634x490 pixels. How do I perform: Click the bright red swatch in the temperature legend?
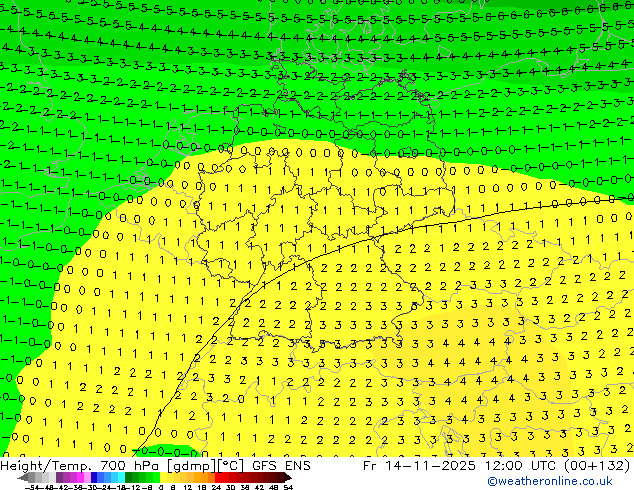click(x=218, y=477)
